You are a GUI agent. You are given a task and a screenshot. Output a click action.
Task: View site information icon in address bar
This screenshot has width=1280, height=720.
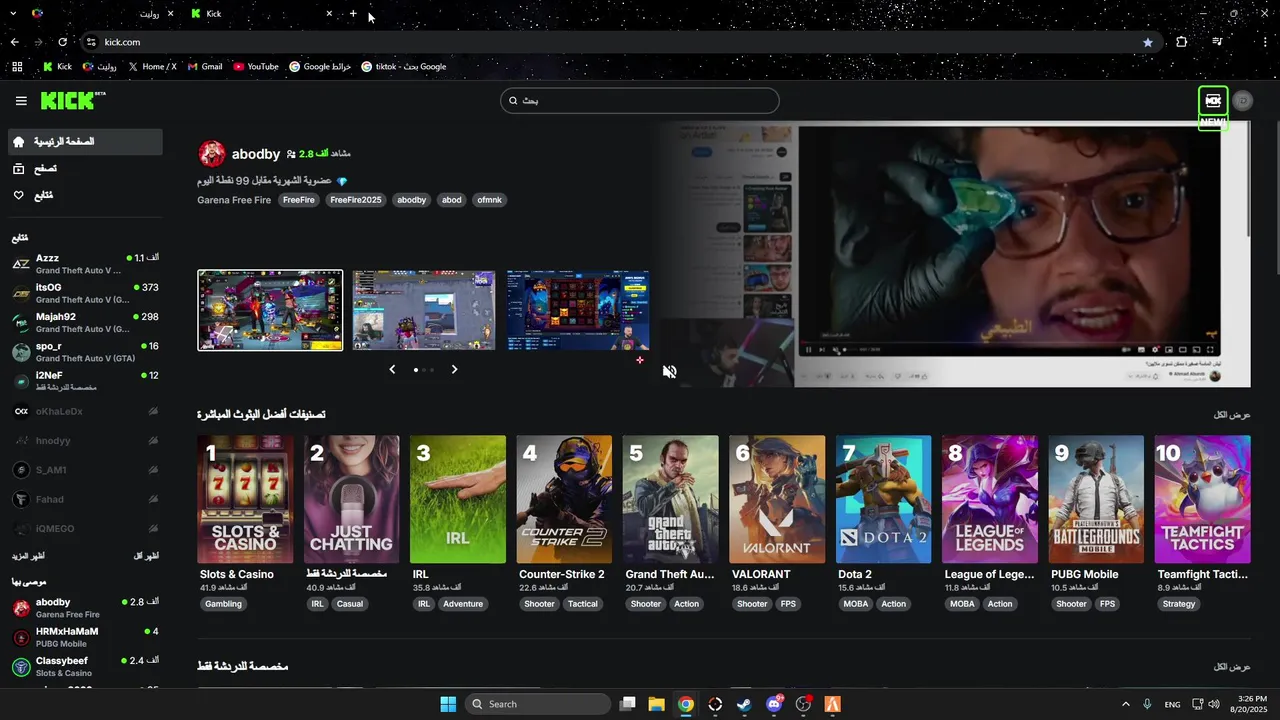91,42
